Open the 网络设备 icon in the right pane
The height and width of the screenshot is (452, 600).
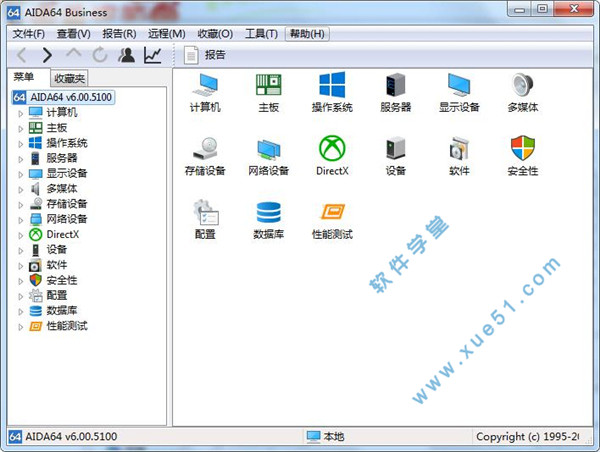pyautogui.click(x=269, y=156)
